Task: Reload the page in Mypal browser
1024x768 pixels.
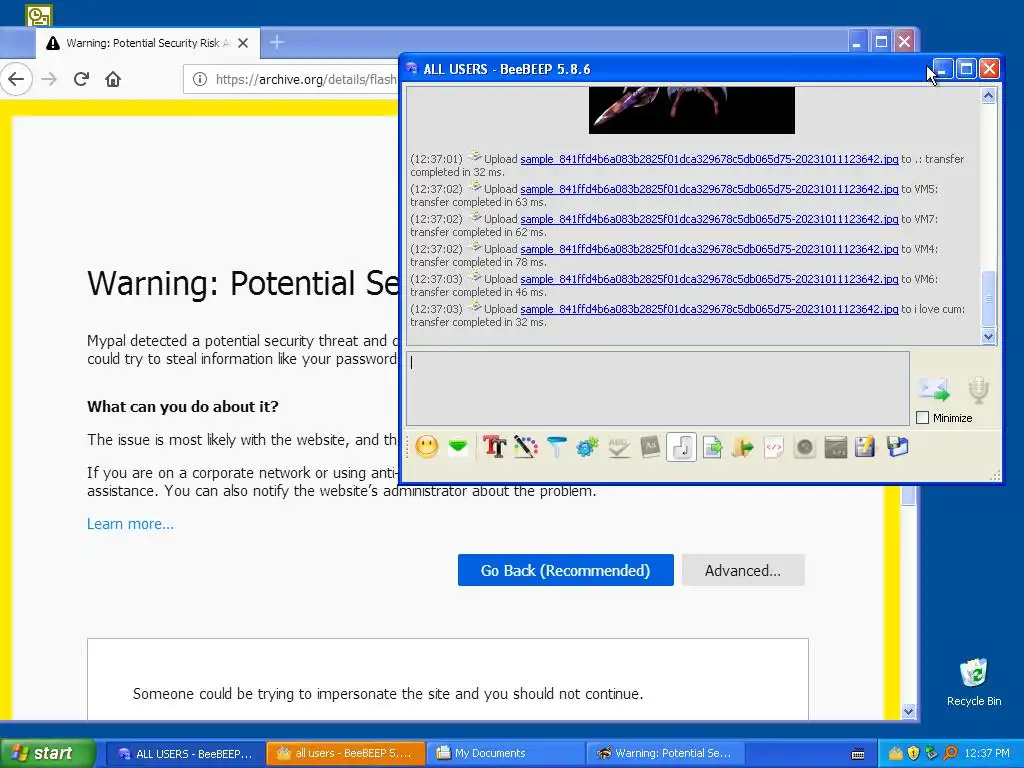Action: (81, 80)
